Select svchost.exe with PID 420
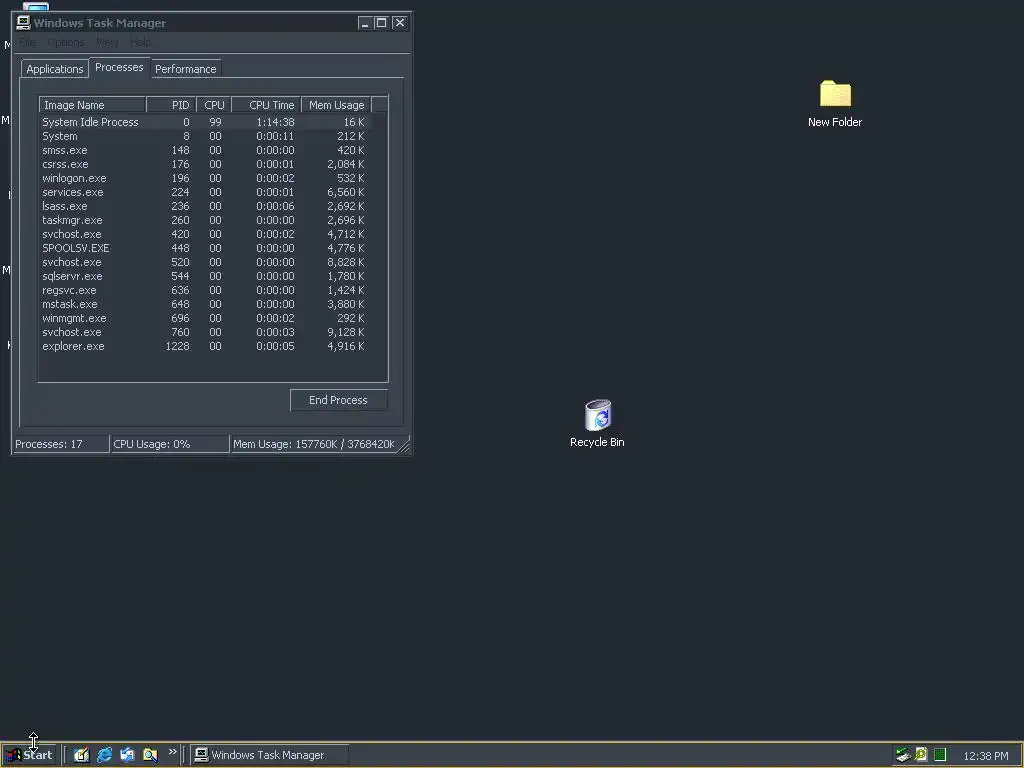The image size is (1024, 768). [204, 234]
